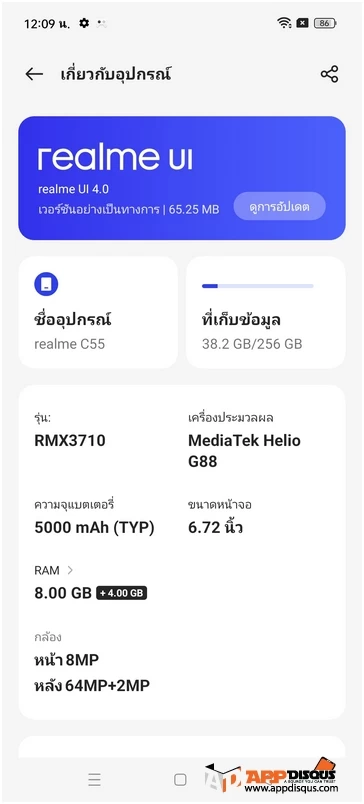The width and height of the screenshot is (364, 804).
Task: Open the recent apps menu icon
Action: tap(94, 780)
